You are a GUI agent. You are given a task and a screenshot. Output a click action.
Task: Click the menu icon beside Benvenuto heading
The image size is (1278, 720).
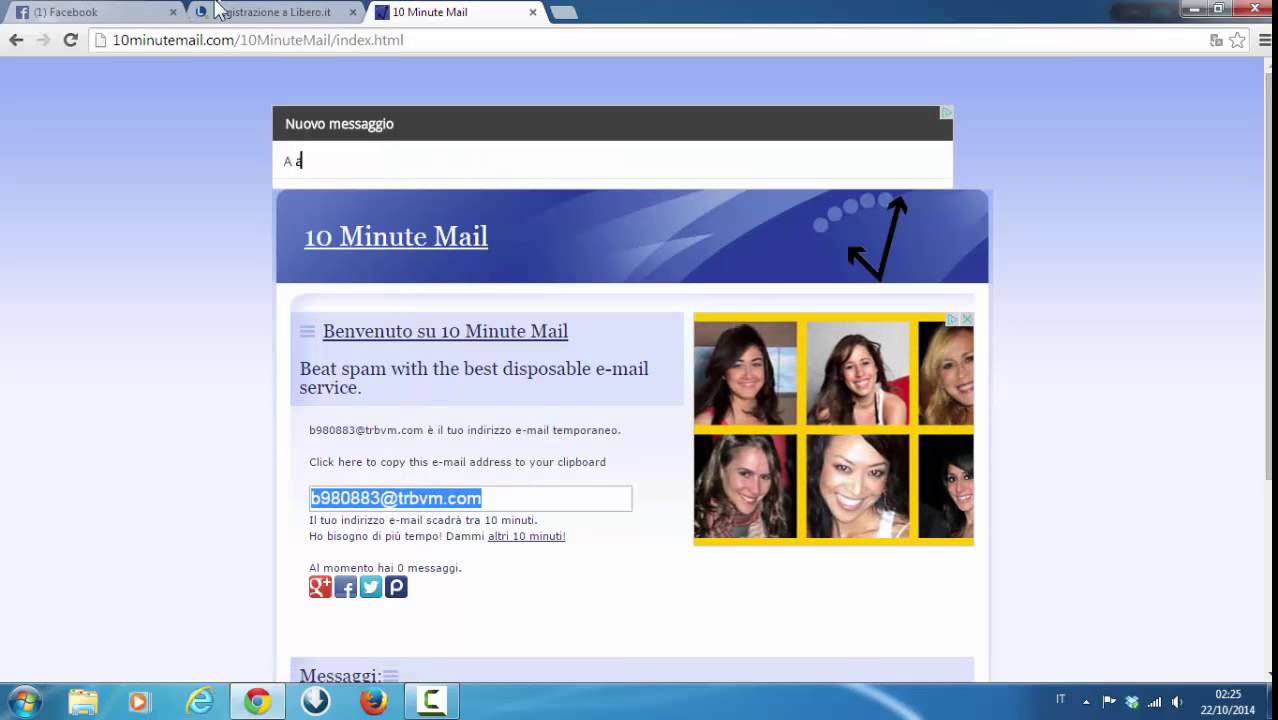[x=307, y=332]
